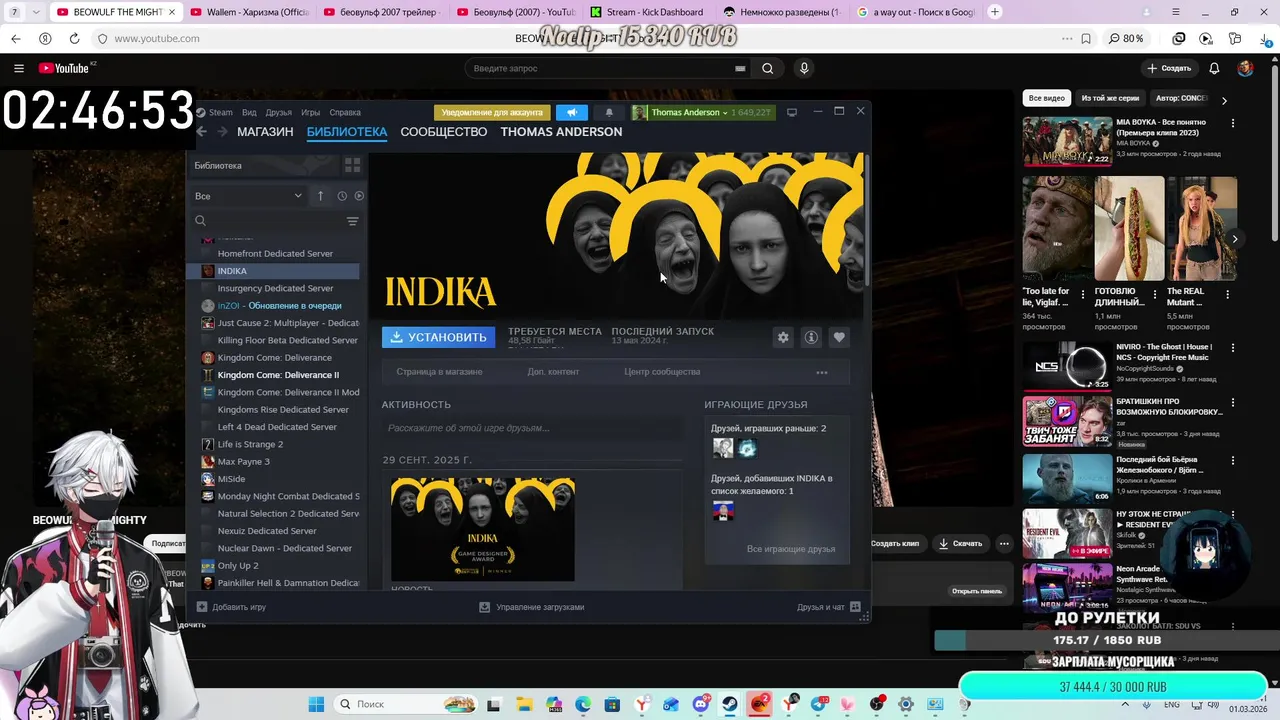
Task: Open YouTube notifications bell
Action: [x=1214, y=68]
